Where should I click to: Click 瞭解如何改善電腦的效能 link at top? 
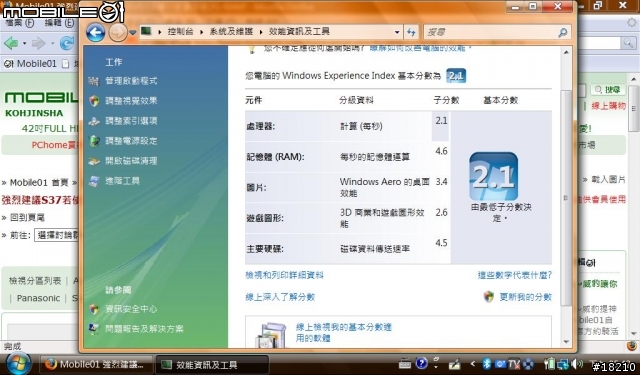420,48
